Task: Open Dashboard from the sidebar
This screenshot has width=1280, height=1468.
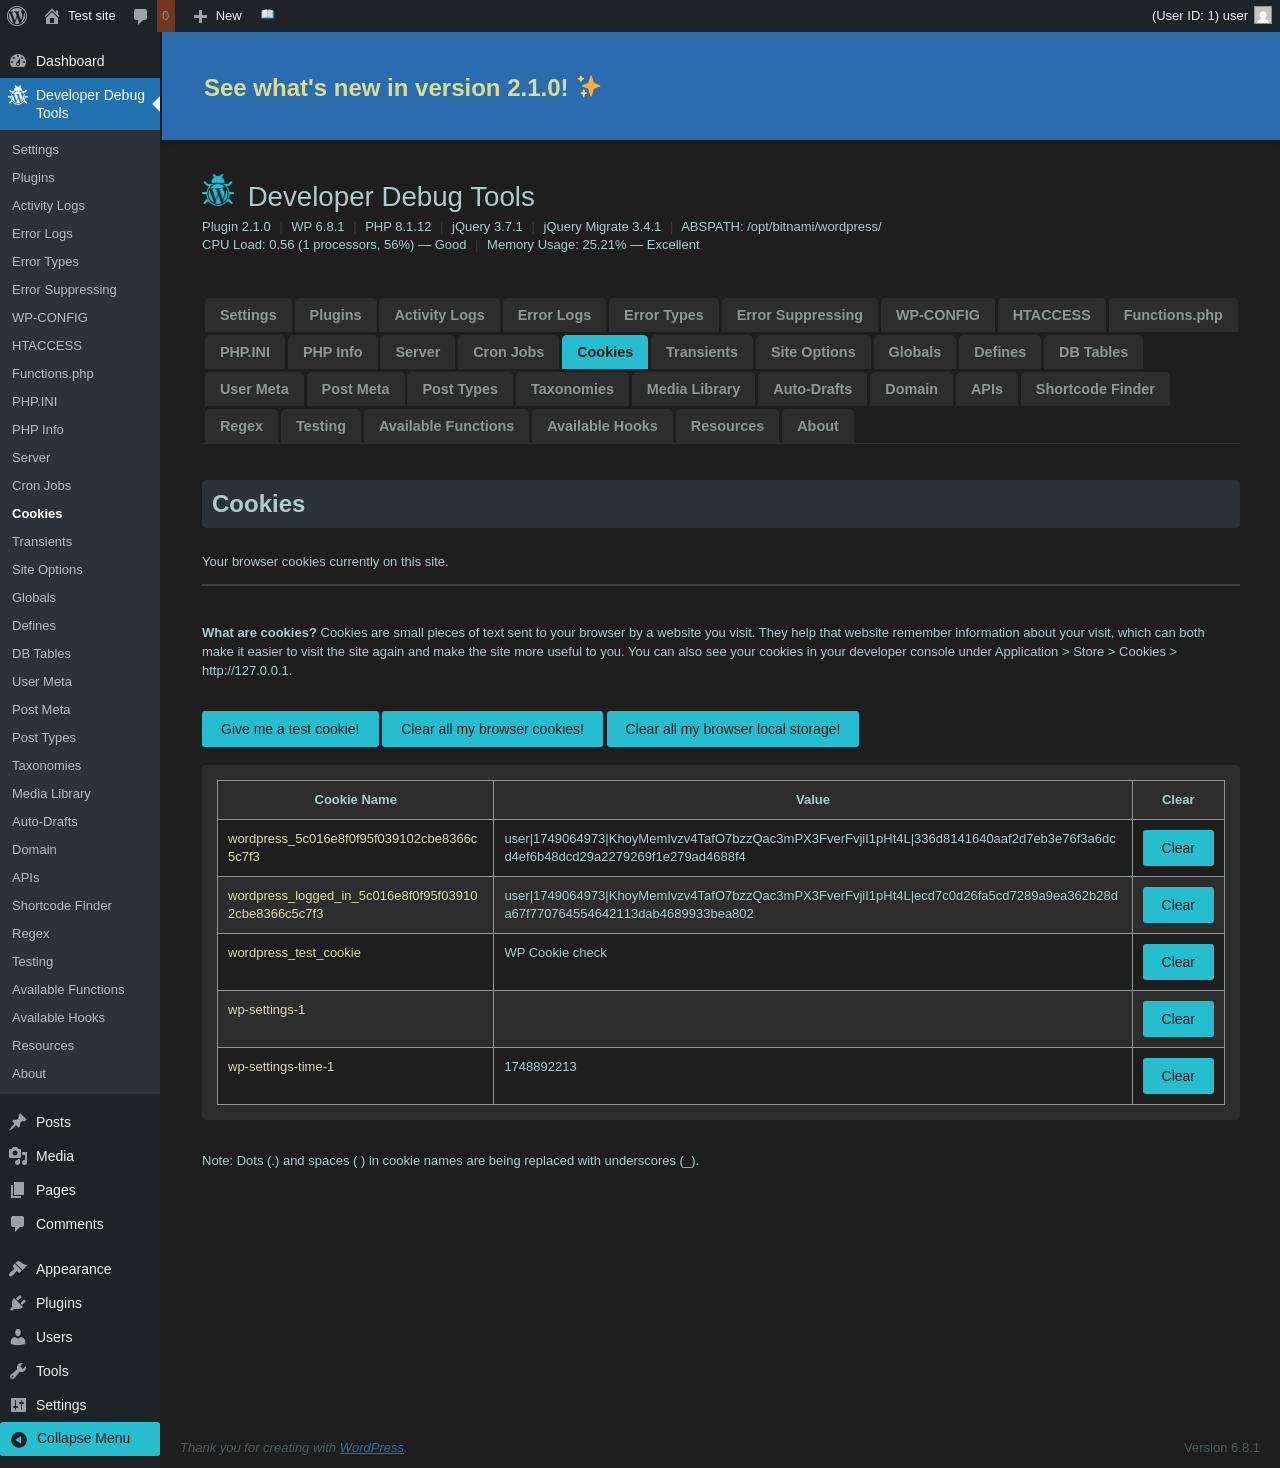Action: click(x=69, y=61)
